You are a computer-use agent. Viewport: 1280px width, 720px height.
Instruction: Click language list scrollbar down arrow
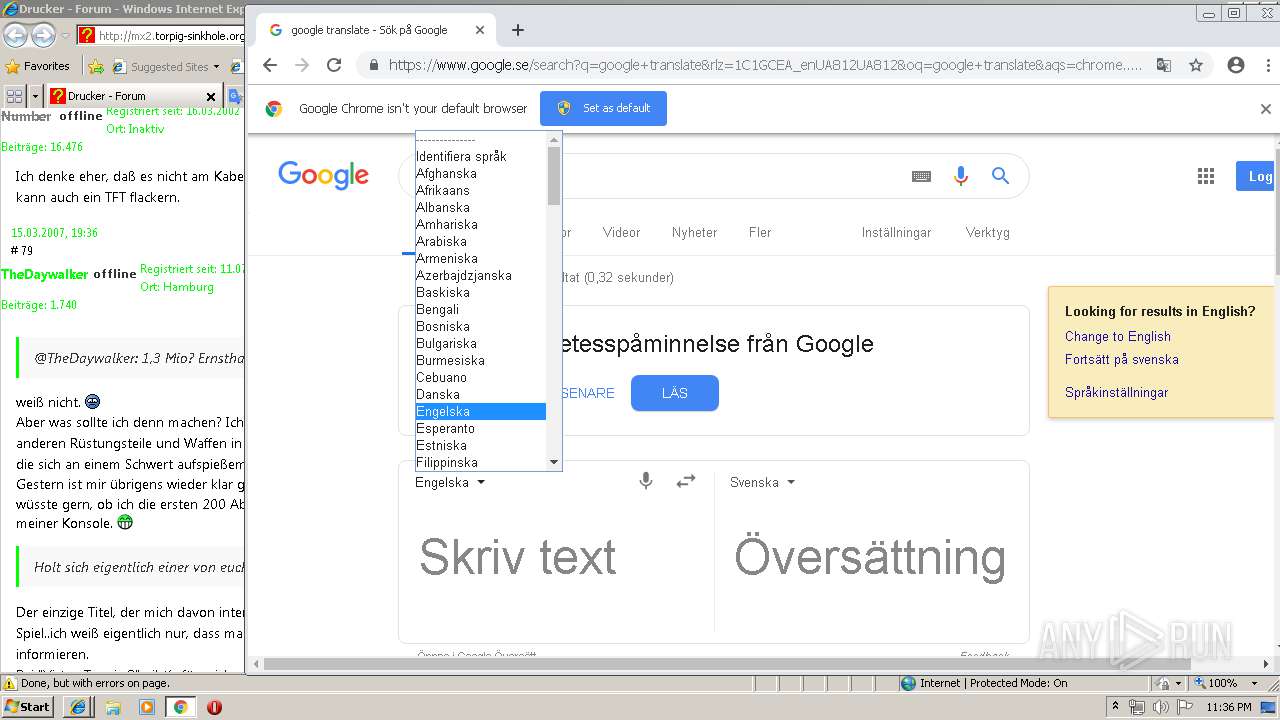click(x=554, y=462)
